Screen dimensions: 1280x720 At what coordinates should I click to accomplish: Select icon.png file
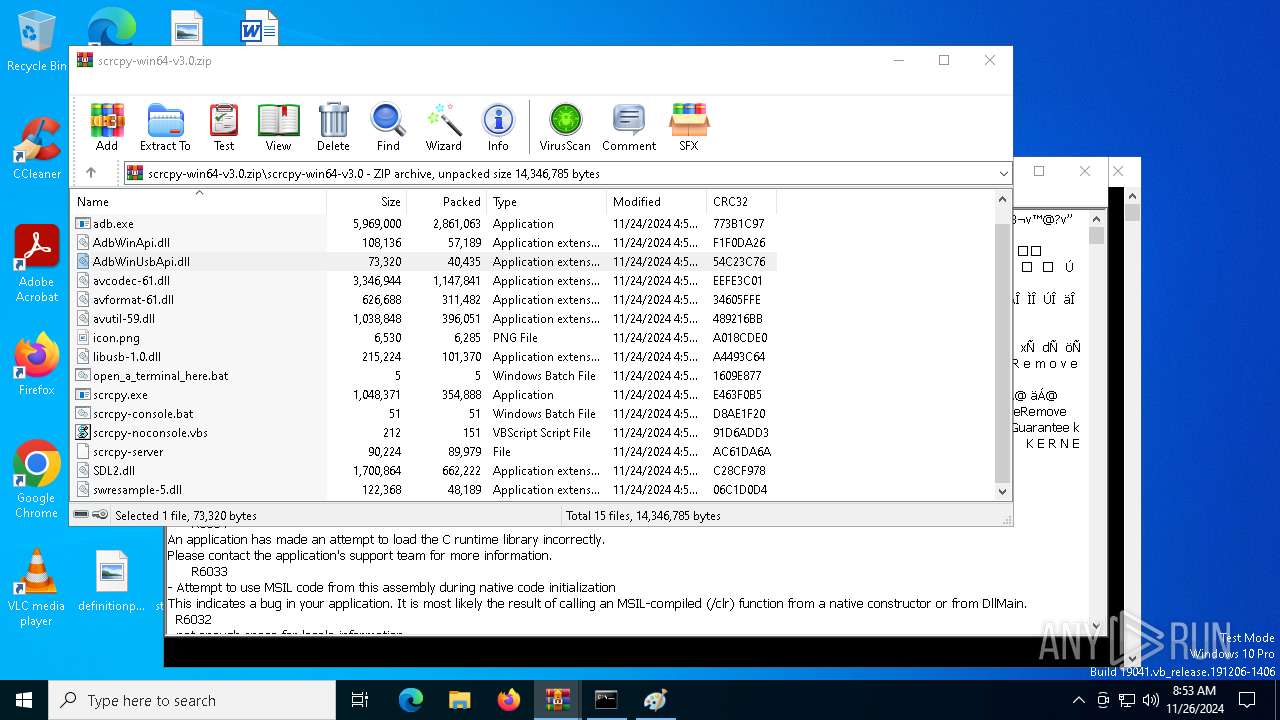coord(424,338)
